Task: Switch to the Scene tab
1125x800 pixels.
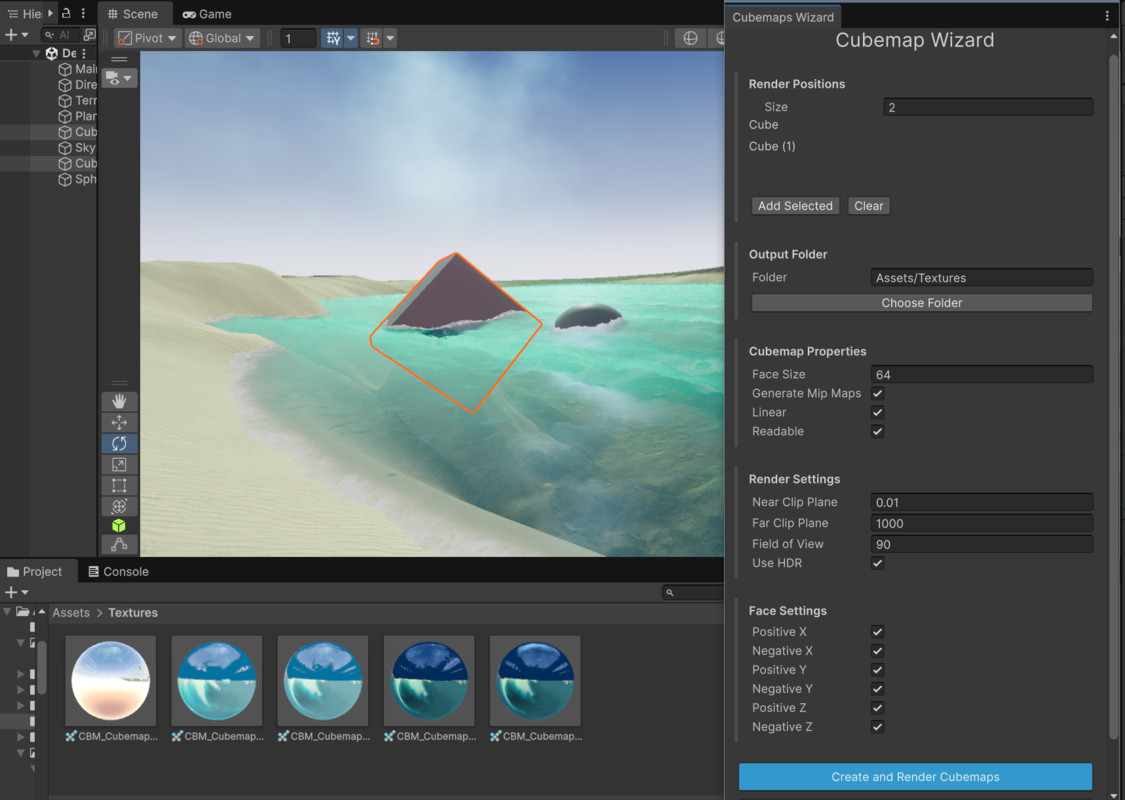Action: click(133, 14)
